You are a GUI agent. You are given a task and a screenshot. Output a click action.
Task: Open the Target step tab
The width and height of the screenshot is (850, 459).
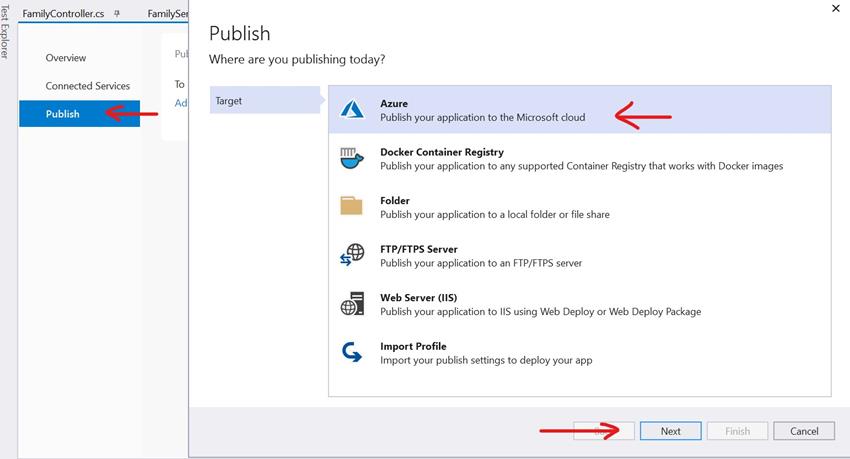coord(265,100)
